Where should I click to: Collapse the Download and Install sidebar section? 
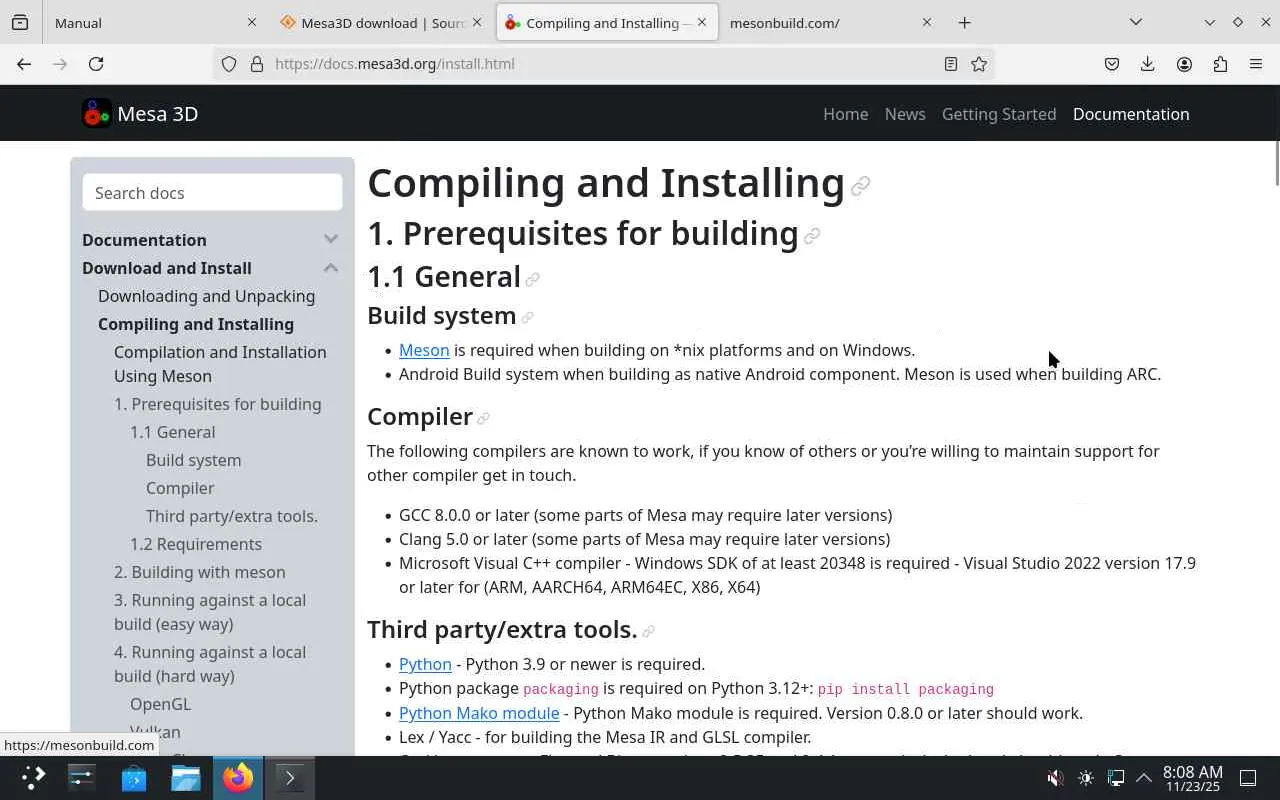(x=331, y=267)
